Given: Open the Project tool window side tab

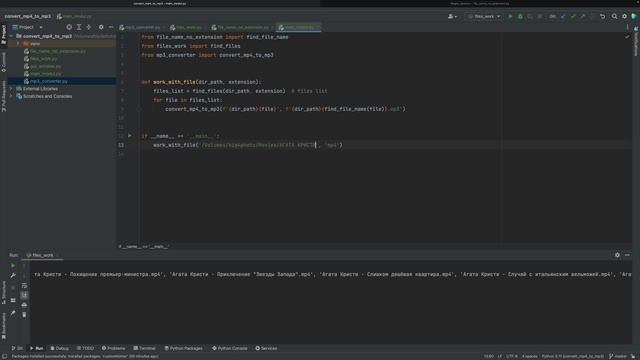Looking at the screenshot, I should (x=4, y=35).
